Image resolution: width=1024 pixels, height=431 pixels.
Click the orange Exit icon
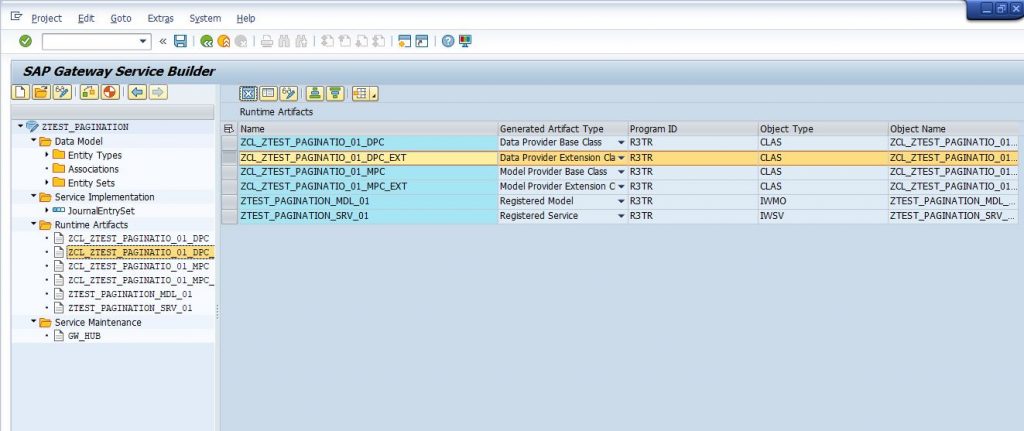coord(224,41)
